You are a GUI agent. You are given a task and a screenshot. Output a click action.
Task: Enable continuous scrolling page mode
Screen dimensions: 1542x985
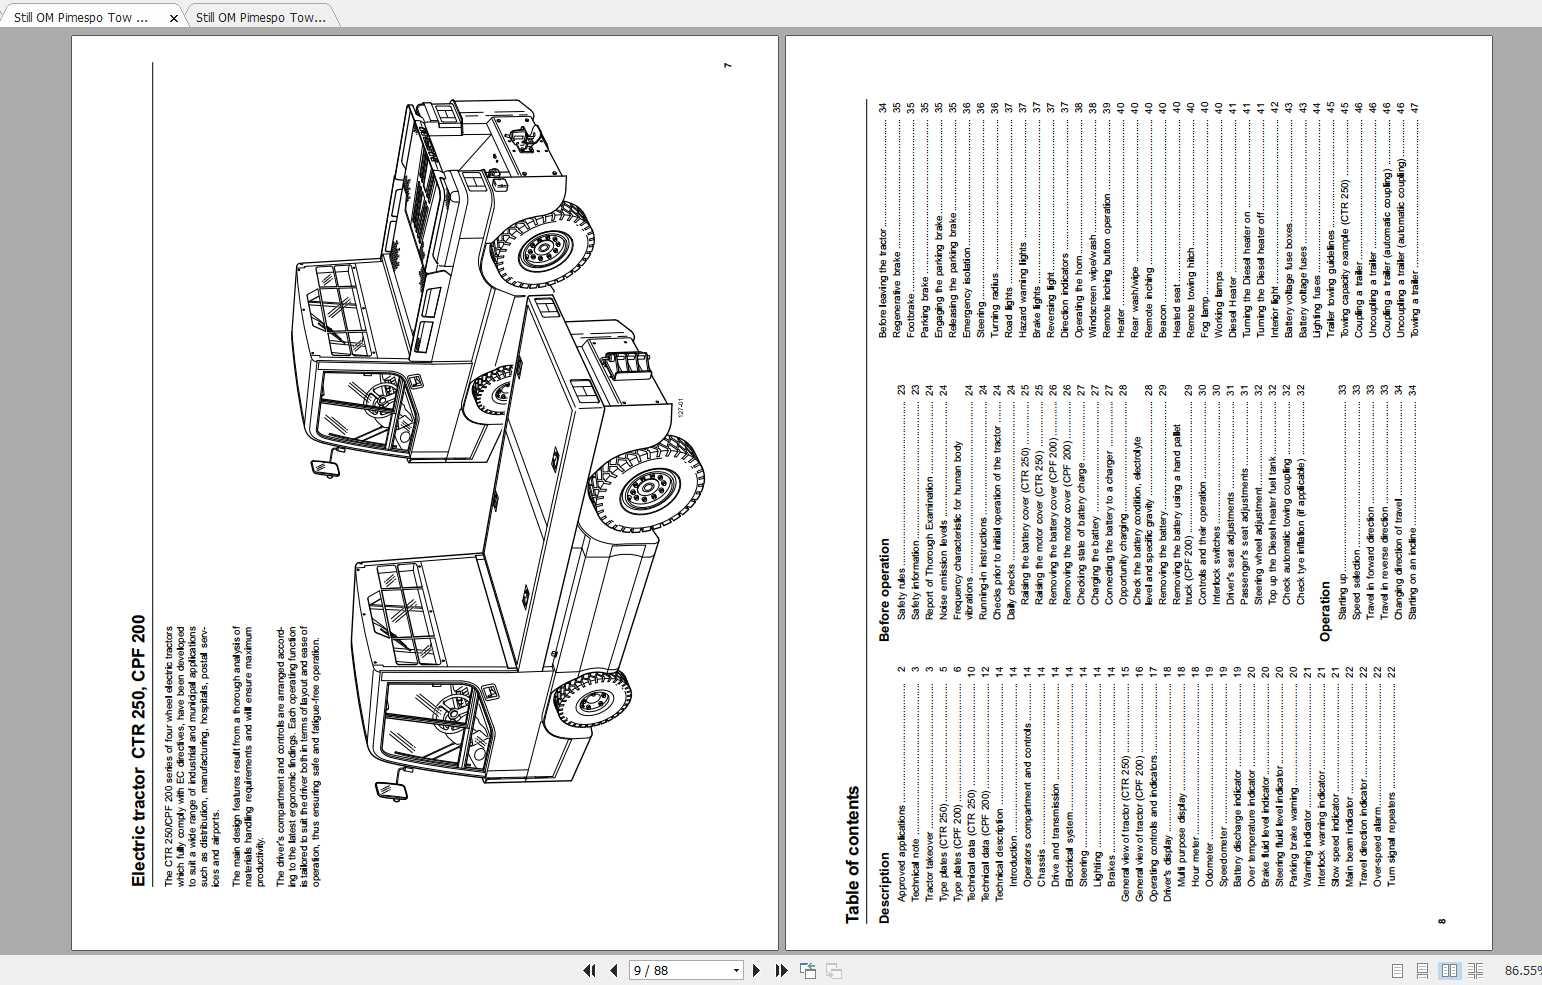click(x=1422, y=970)
